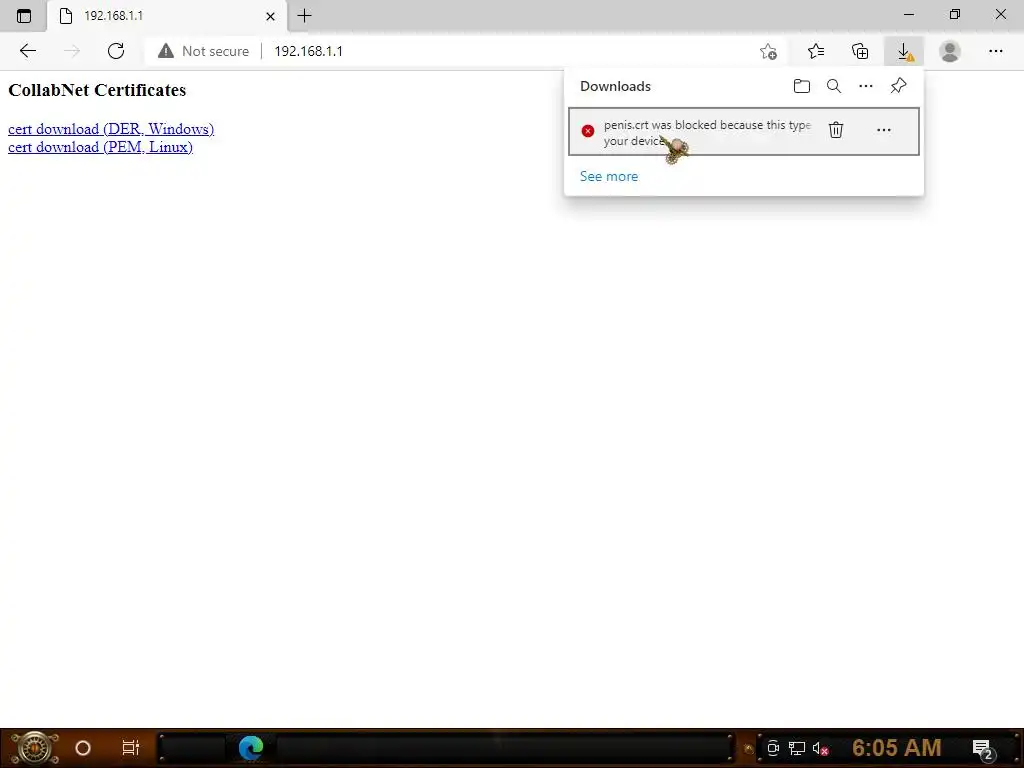Screen dimensions: 1024x768
Task: Open the Meet Now tray icon
Action: (773, 748)
